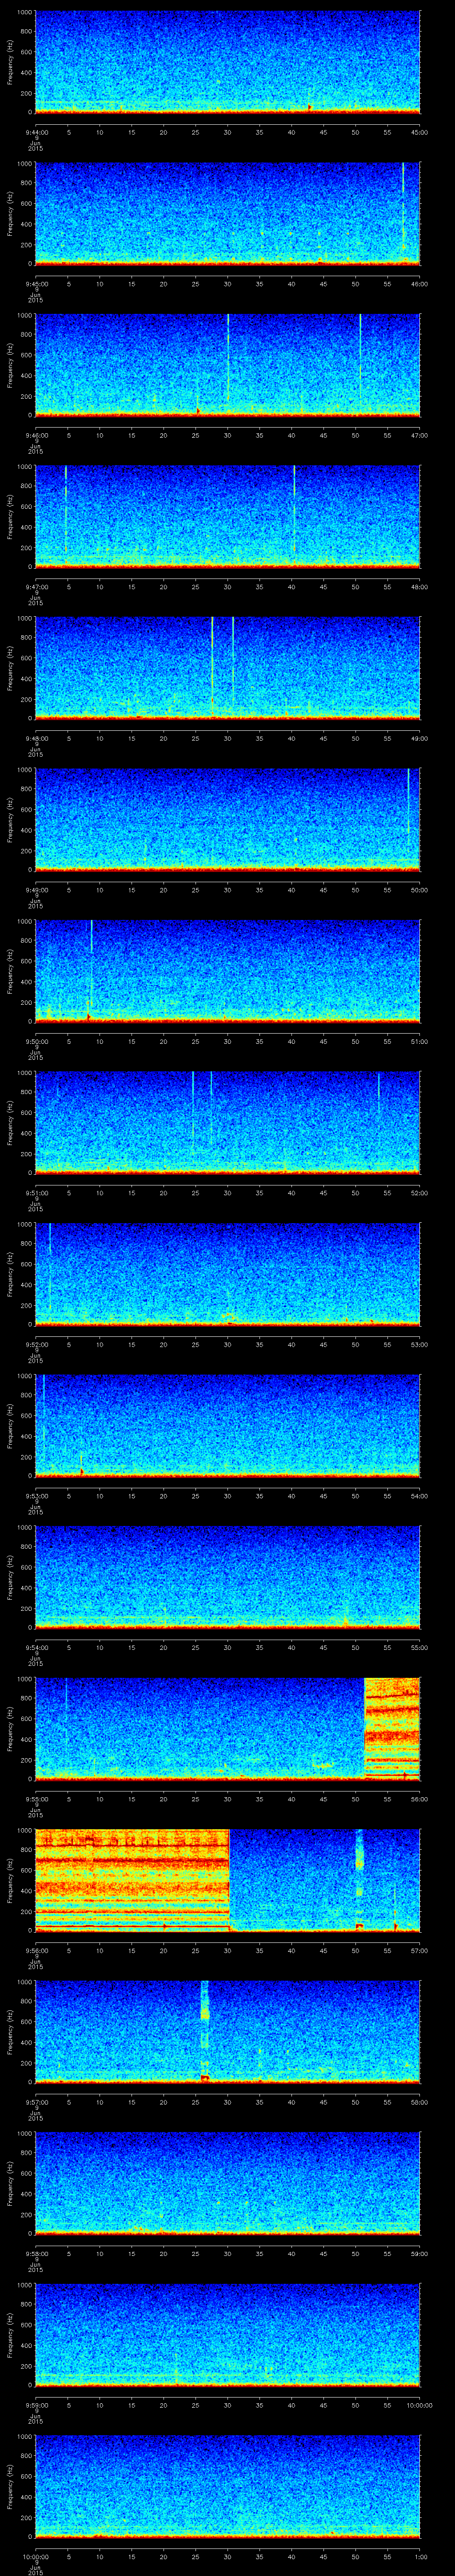Screen dimensions: 455x2576
Task: Pick the spectrogram panel beginning at 9:49:00
Action: point(227,819)
